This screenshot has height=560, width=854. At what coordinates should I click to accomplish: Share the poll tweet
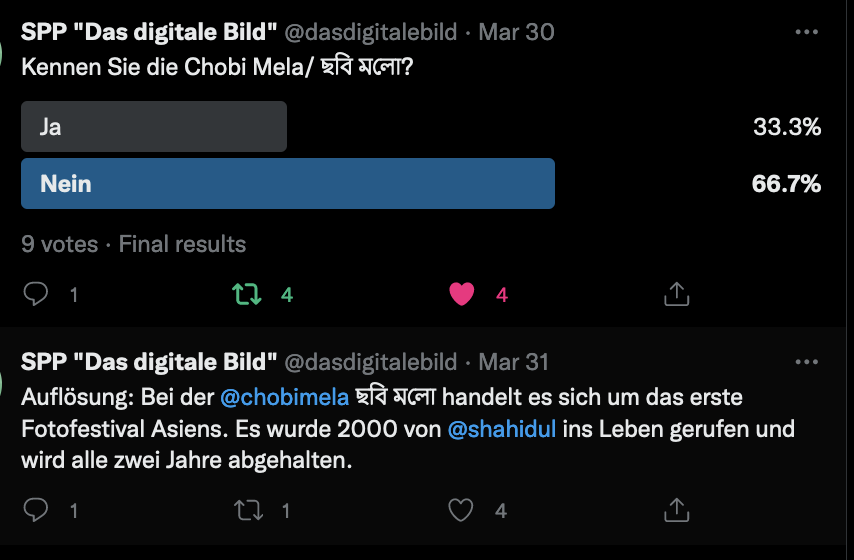click(676, 294)
